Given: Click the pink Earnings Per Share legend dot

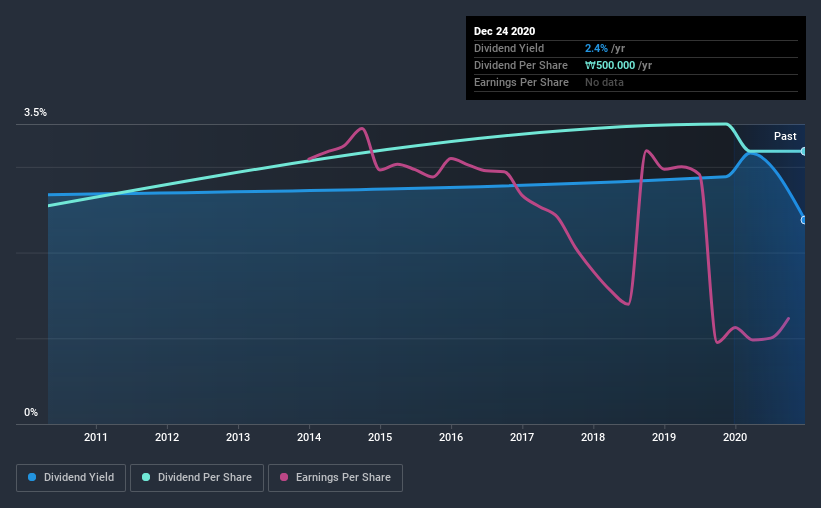Looking at the screenshot, I should pos(284,477).
